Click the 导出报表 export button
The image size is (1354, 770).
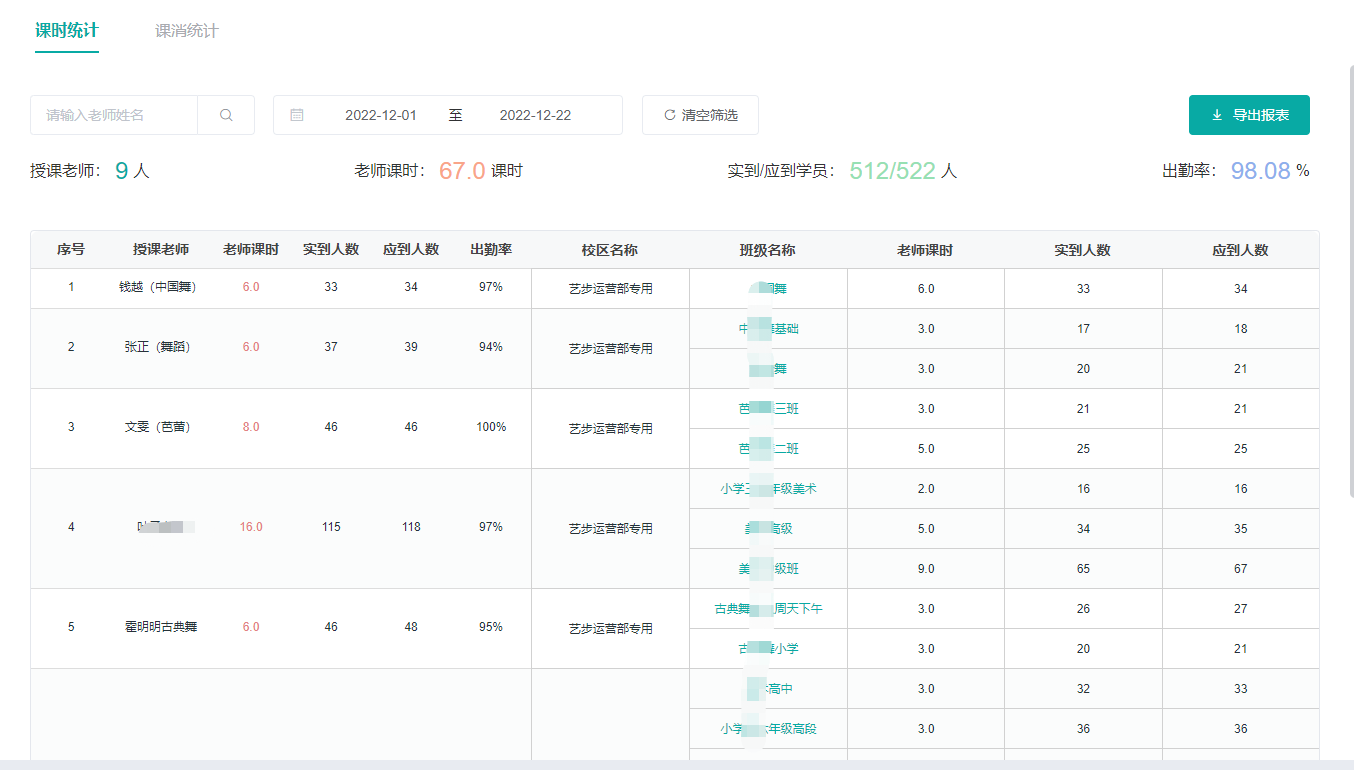tap(1249, 115)
